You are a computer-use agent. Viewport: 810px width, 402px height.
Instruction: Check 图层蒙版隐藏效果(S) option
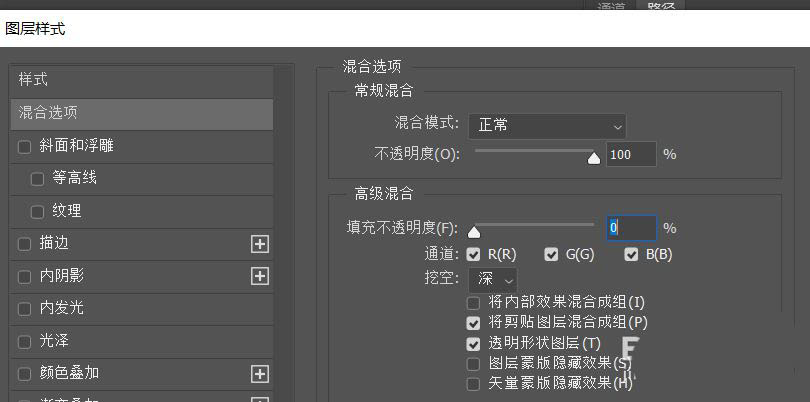pyautogui.click(x=473, y=364)
